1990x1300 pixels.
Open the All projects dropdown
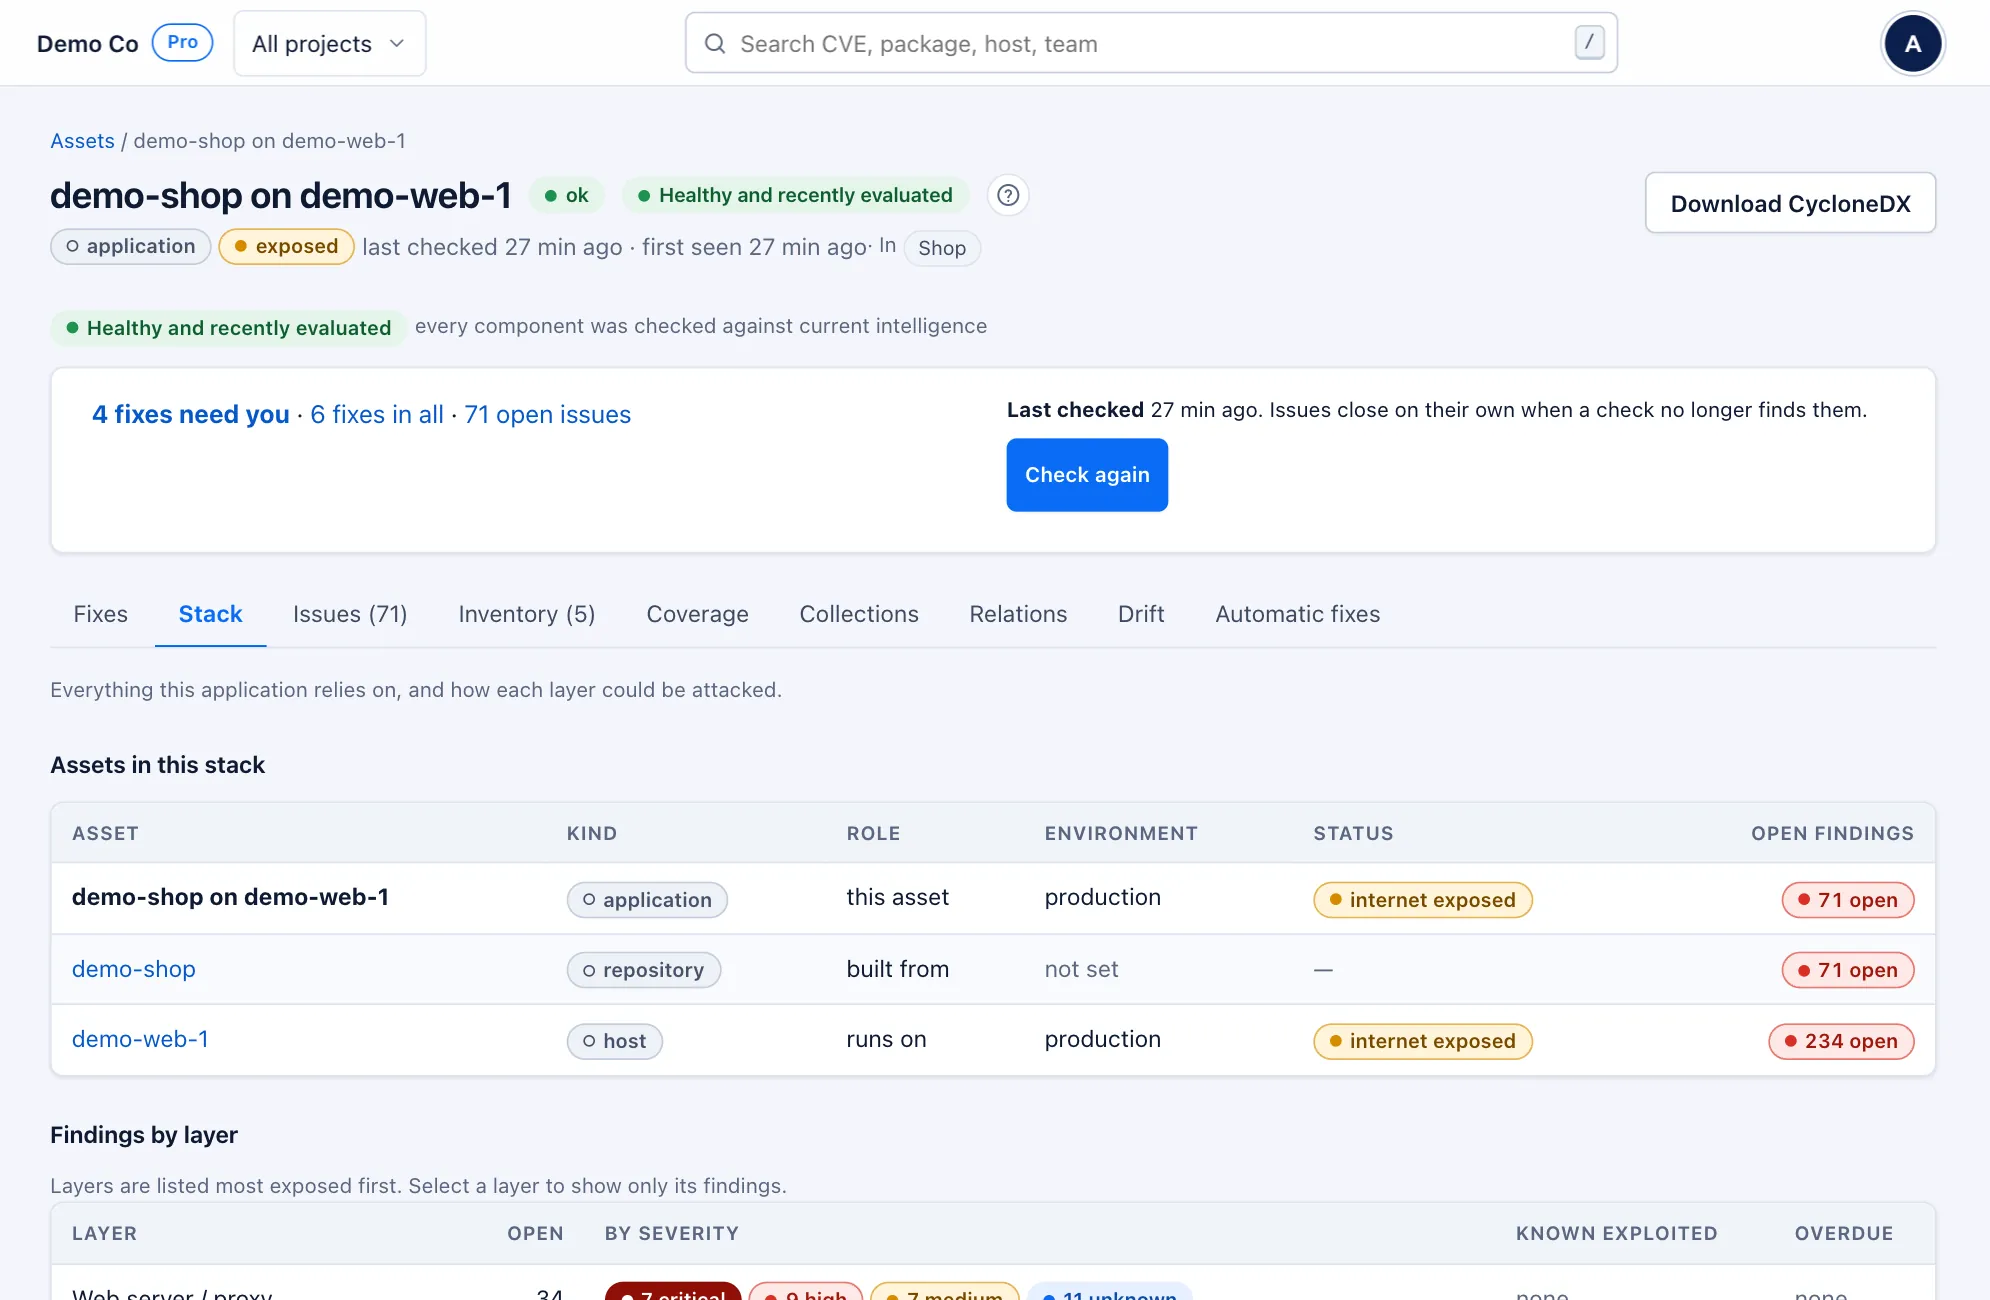329,44
